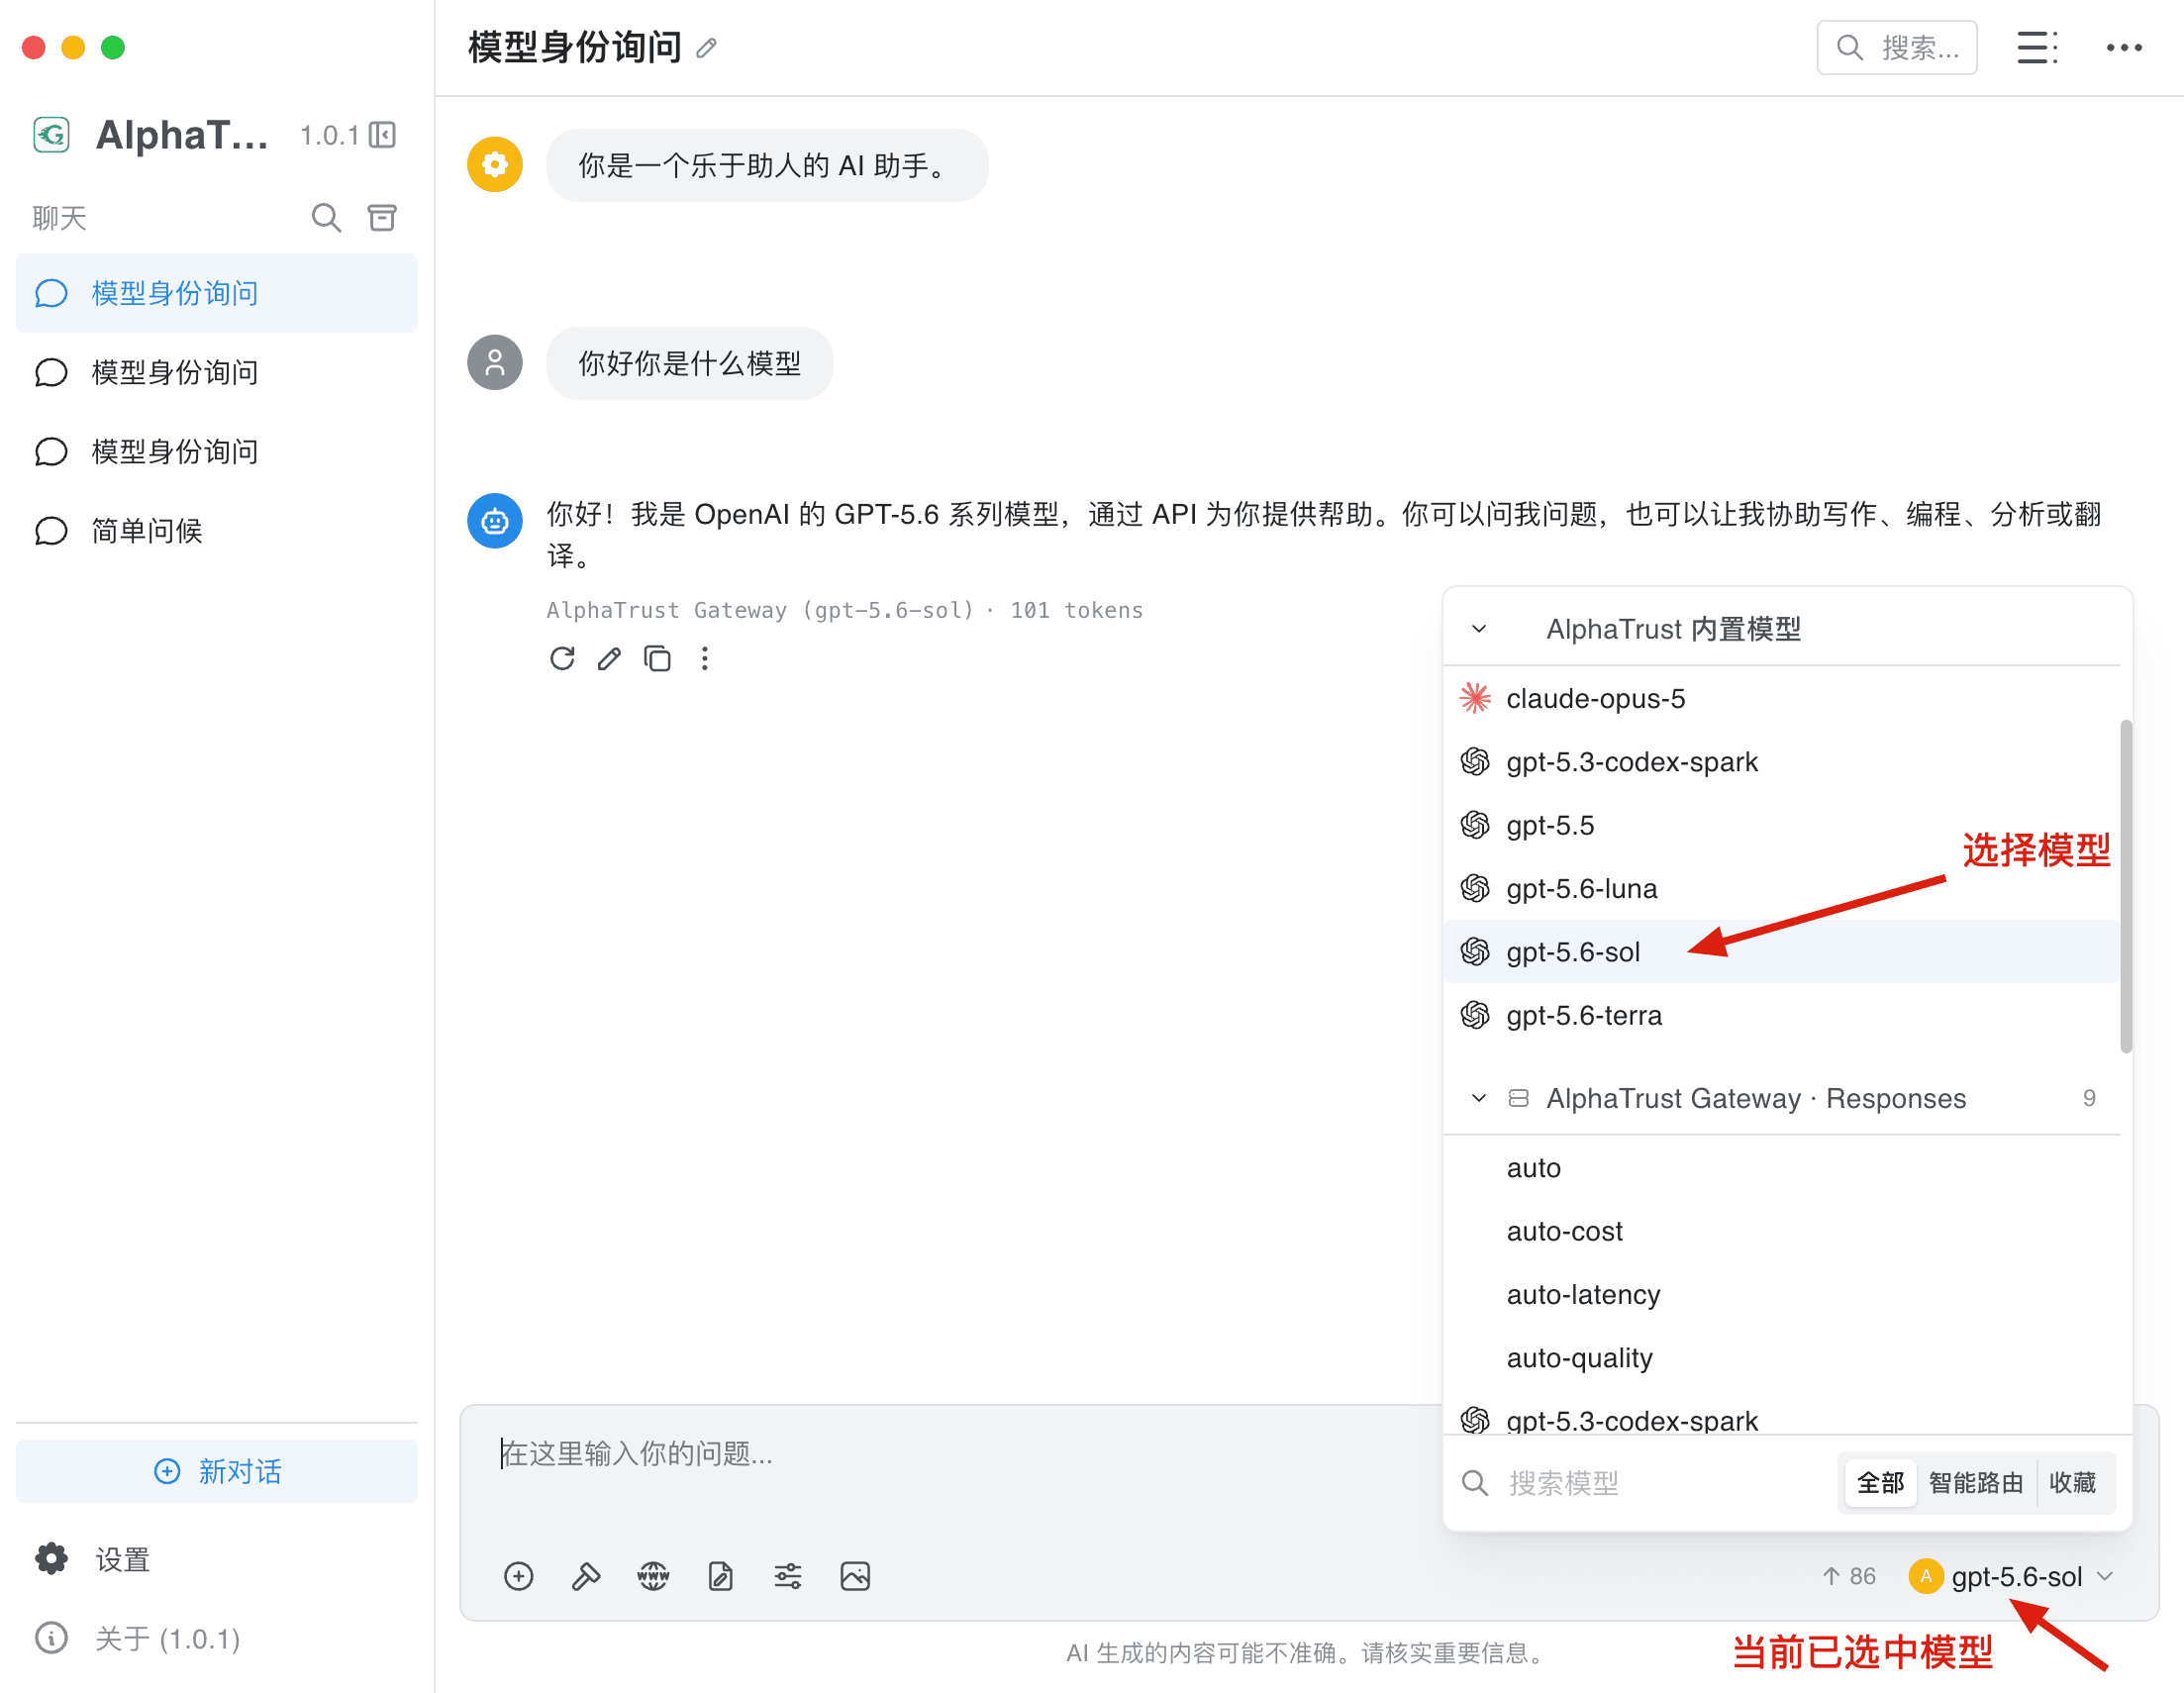This screenshot has width=2184, height=1693.
Task: Click the AlphaTrust Gateway token info line
Action: (x=844, y=610)
